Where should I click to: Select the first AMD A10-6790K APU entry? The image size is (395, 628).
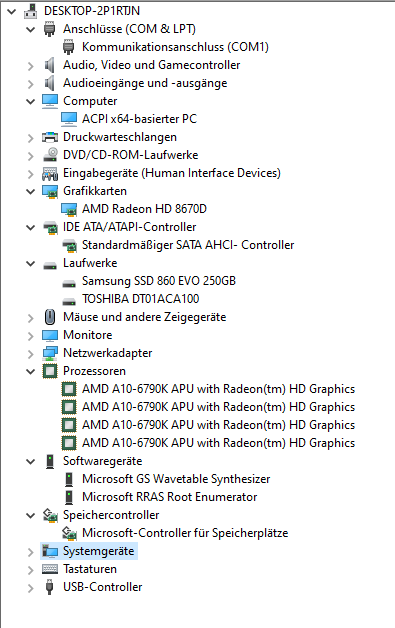pos(218,389)
